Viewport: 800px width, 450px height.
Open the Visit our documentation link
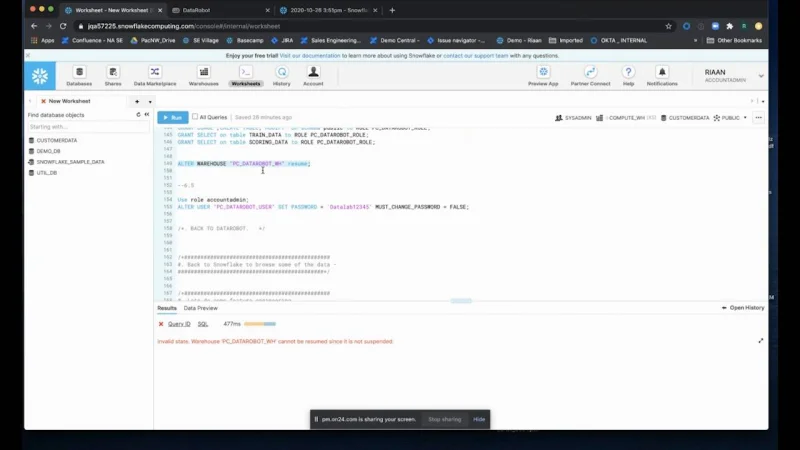310,56
